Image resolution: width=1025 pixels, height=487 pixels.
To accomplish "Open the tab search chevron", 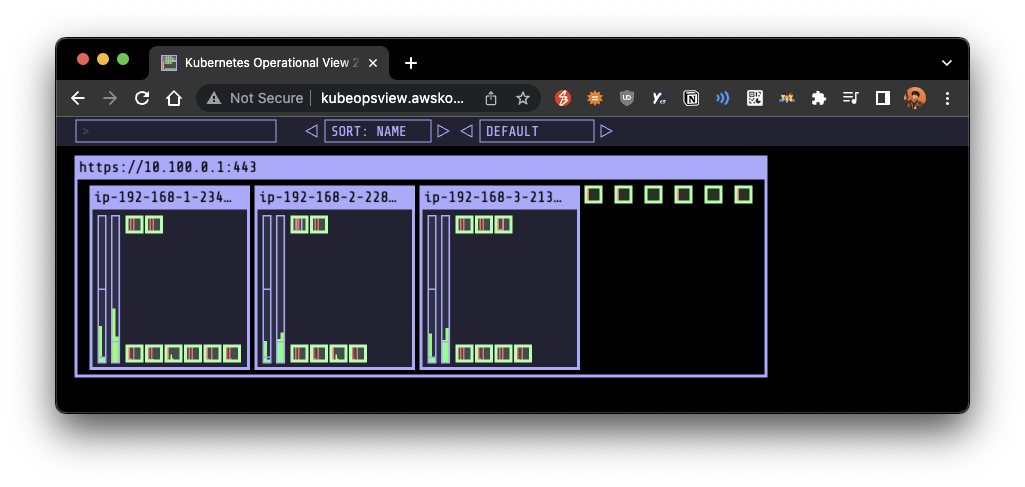I will click(947, 63).
